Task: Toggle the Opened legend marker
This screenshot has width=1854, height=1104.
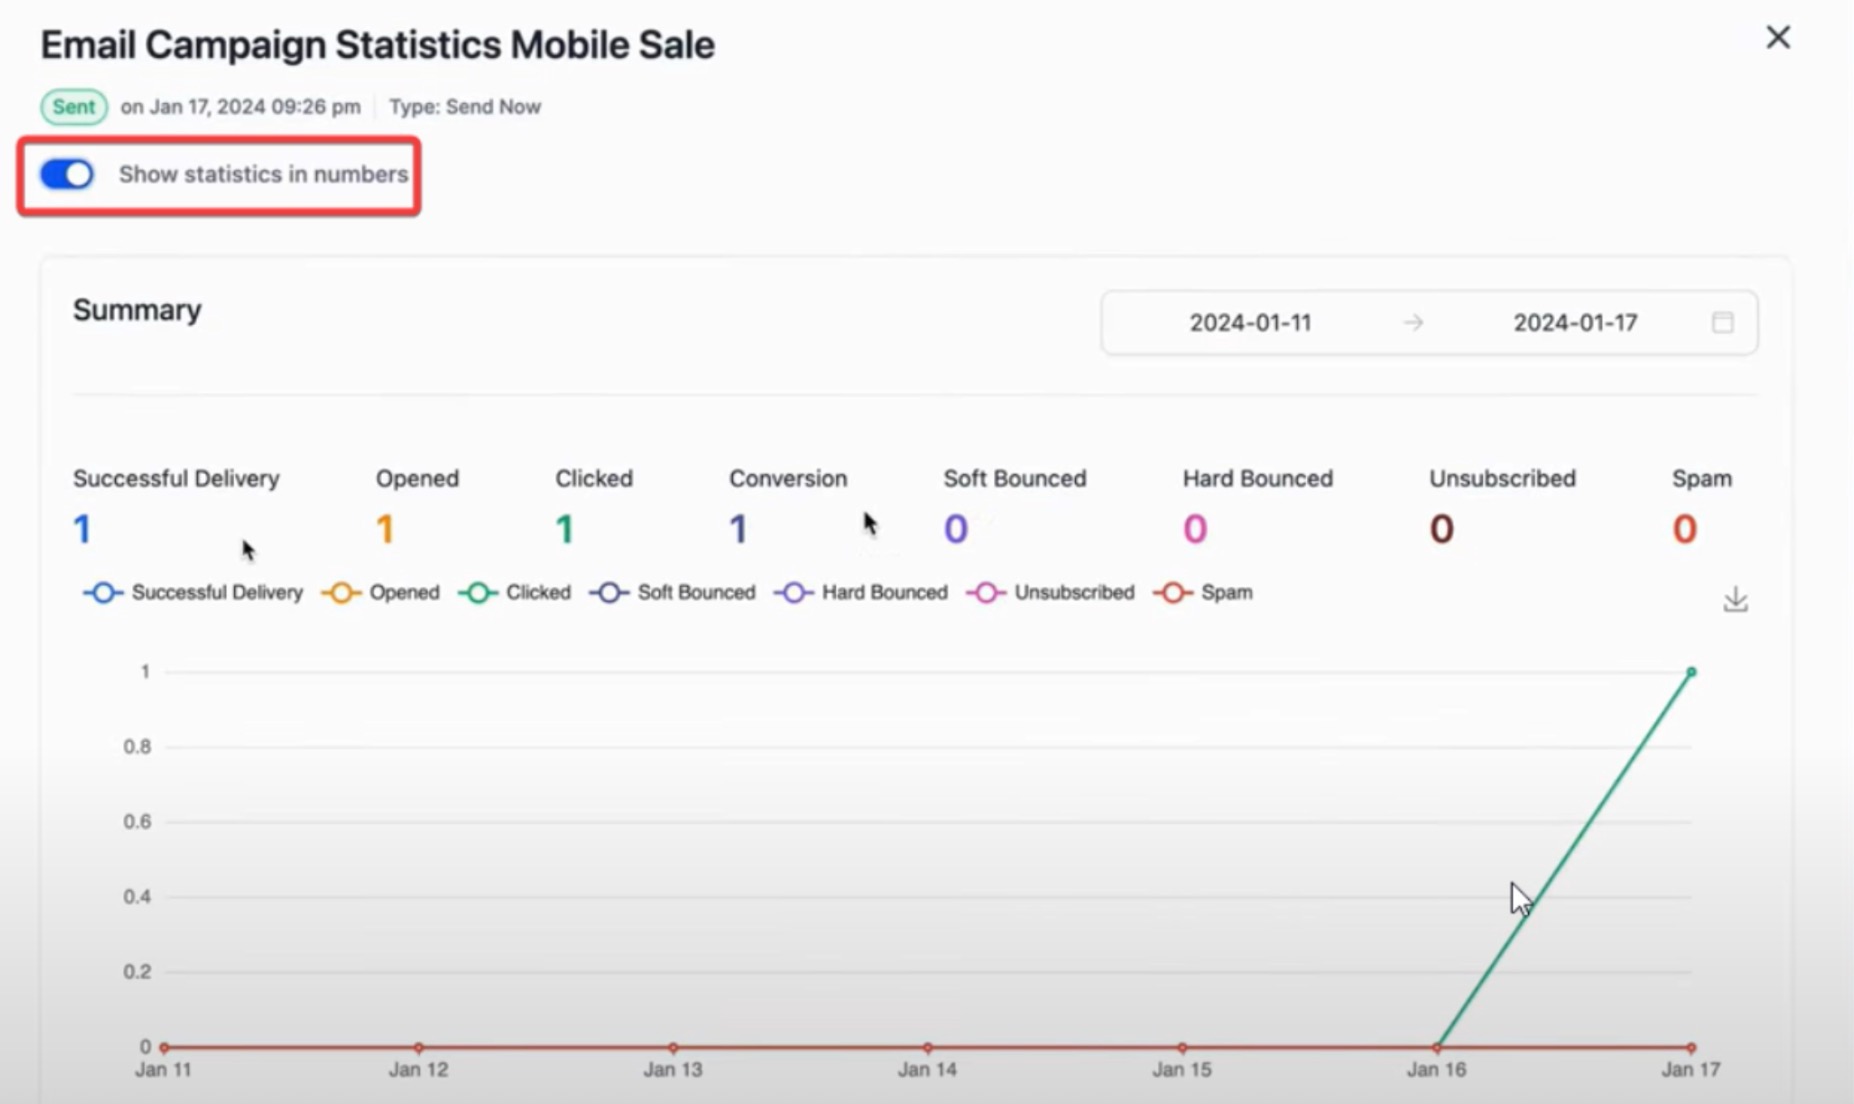Action: [x=341, y=593]
